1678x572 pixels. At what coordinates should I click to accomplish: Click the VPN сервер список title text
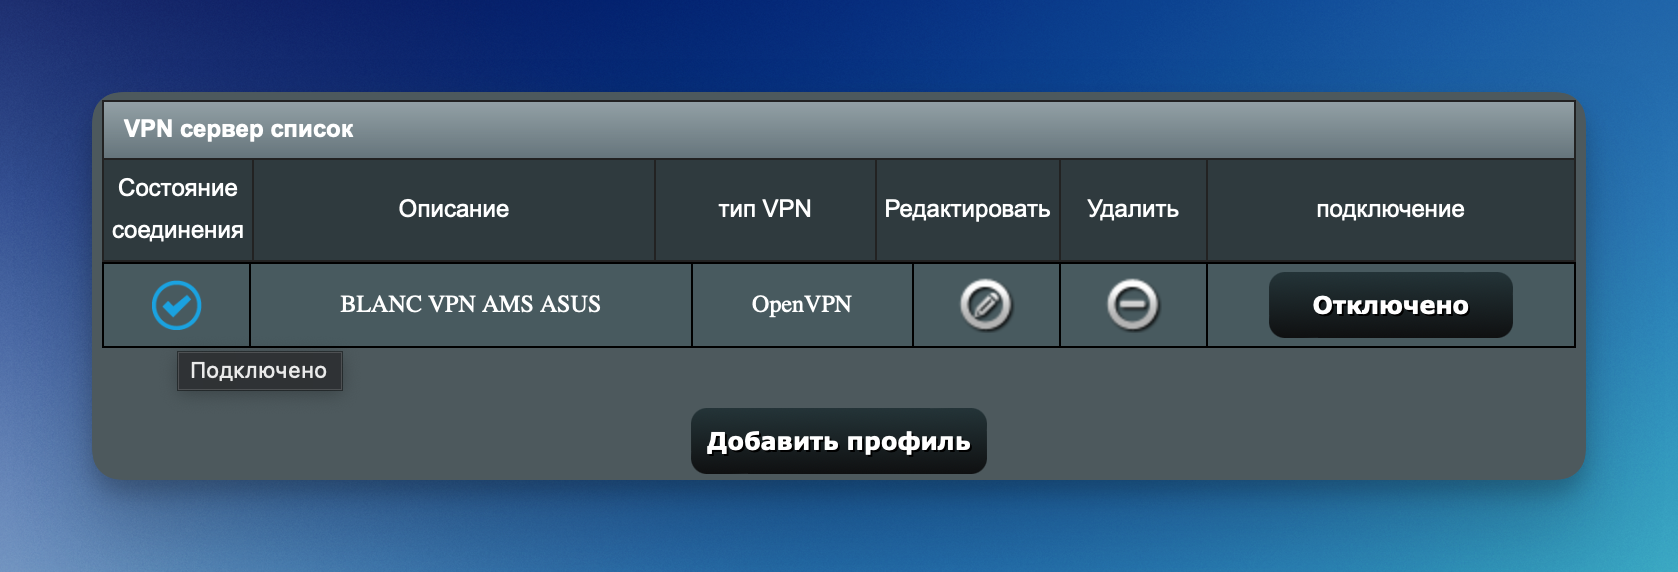[x=238, y=129]
